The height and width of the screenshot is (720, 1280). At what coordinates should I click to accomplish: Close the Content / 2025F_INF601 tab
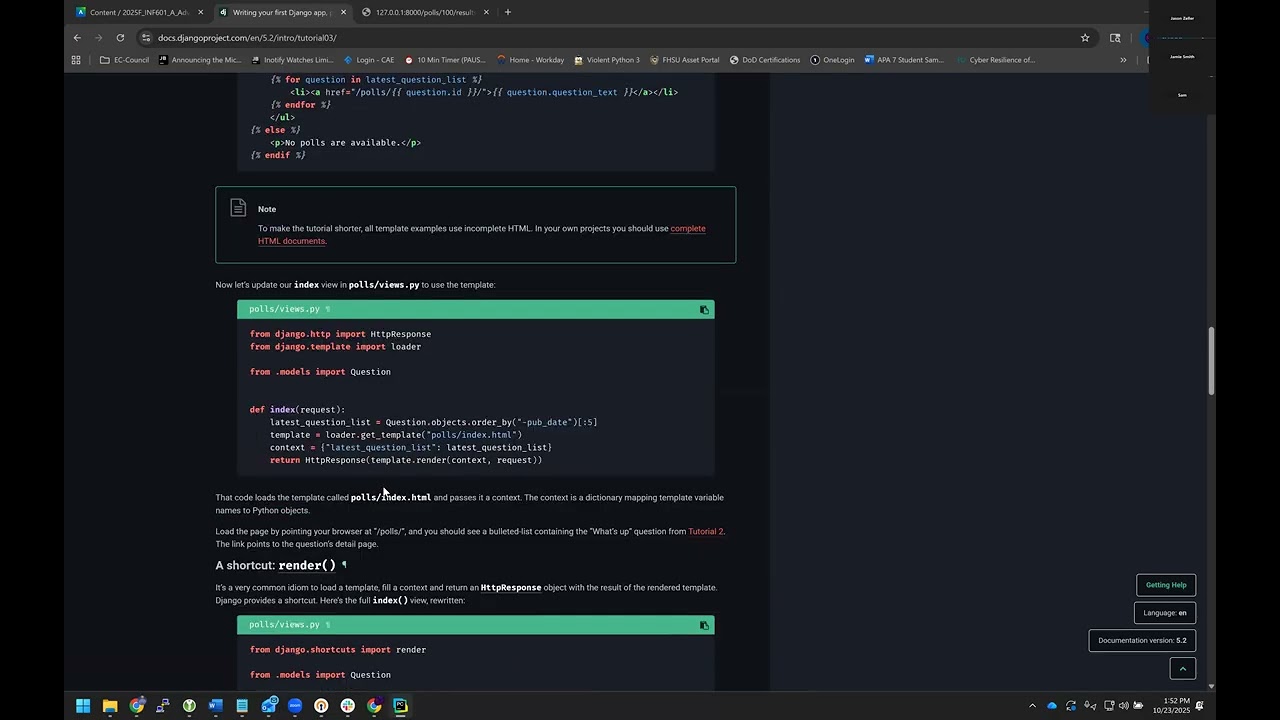point(201,12)
